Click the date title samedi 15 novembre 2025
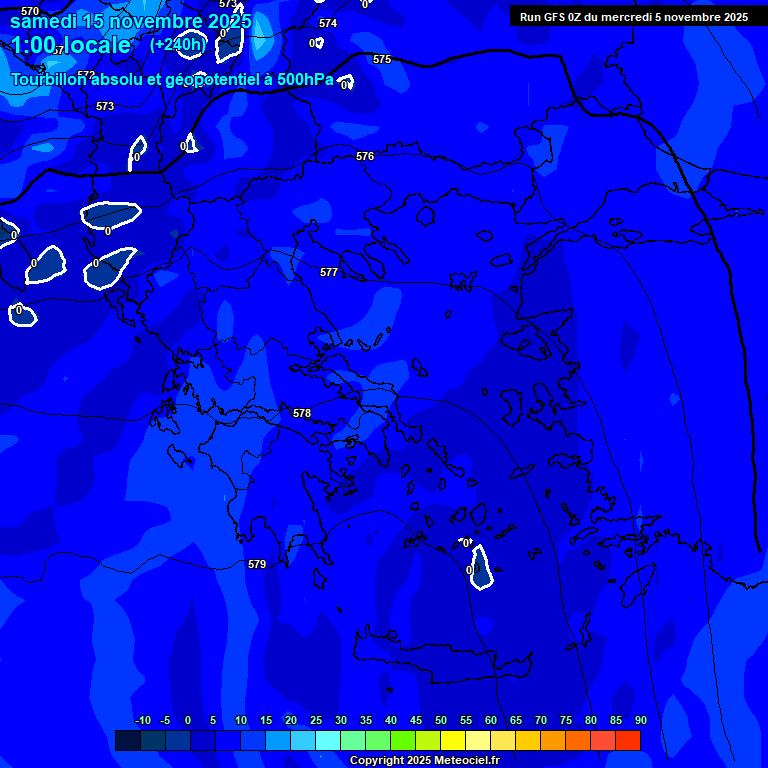 point(131,21)
